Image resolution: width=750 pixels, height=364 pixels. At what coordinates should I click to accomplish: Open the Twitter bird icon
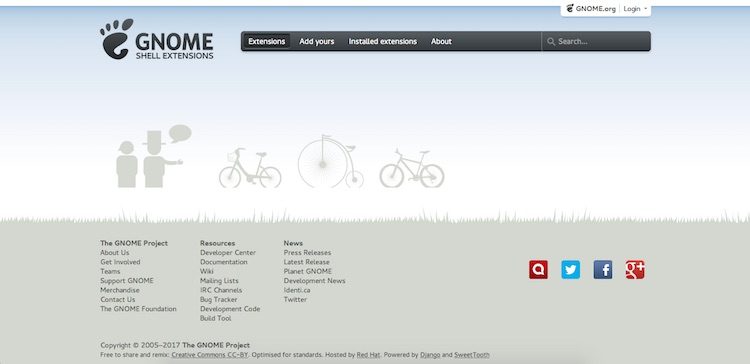(x=571, y=270)
